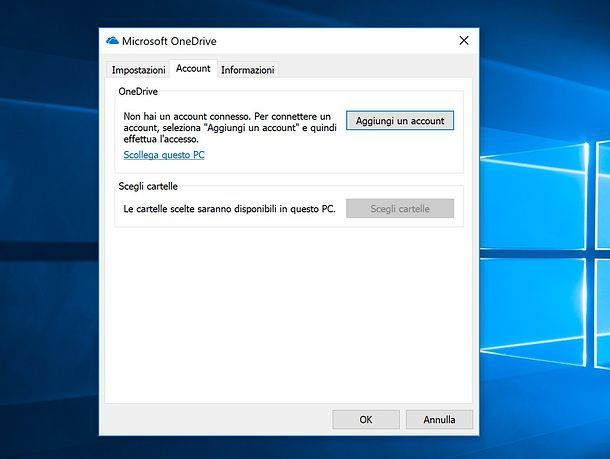Click the Microsoft OneDrive window title
Image resolution: width=610 pixels, height=459 pixels.
tap(169, 41)
